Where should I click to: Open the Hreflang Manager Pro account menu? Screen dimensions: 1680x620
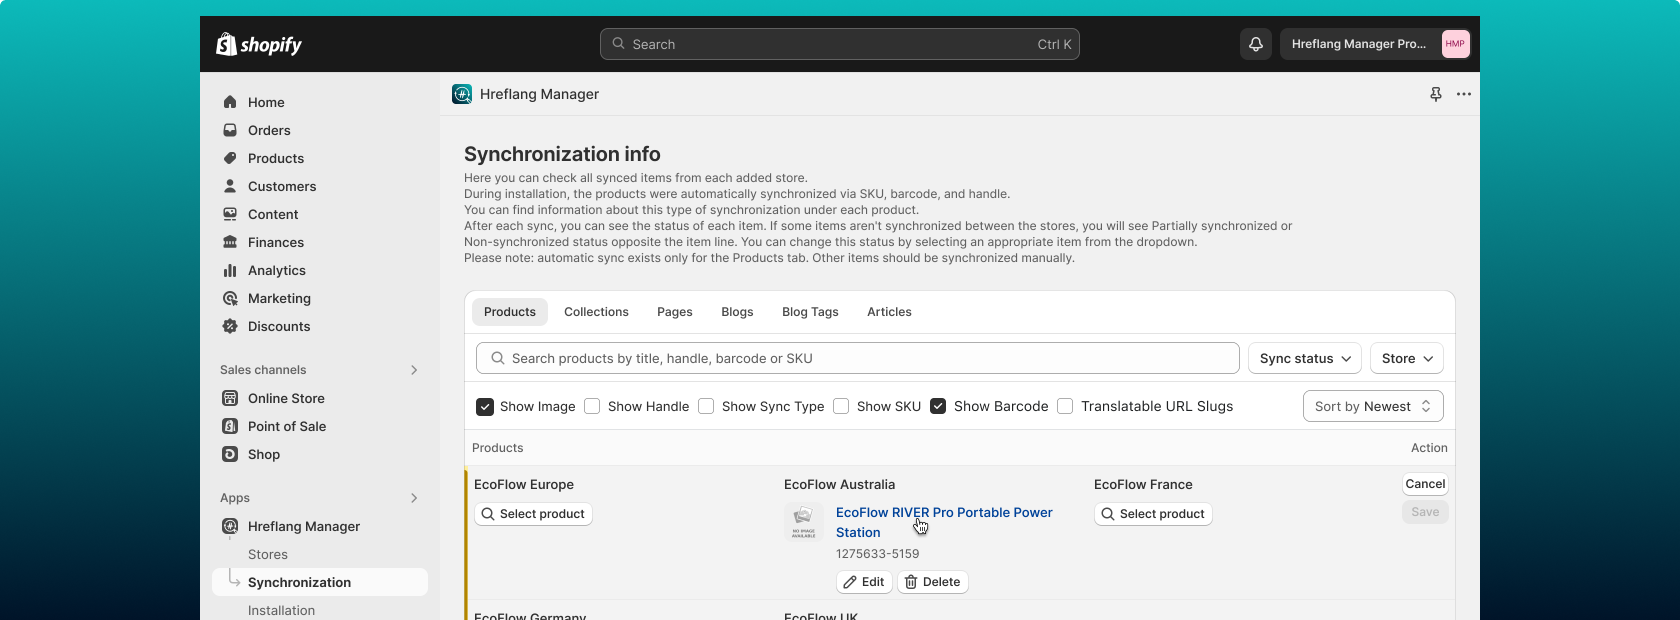tap(1377, 44)
